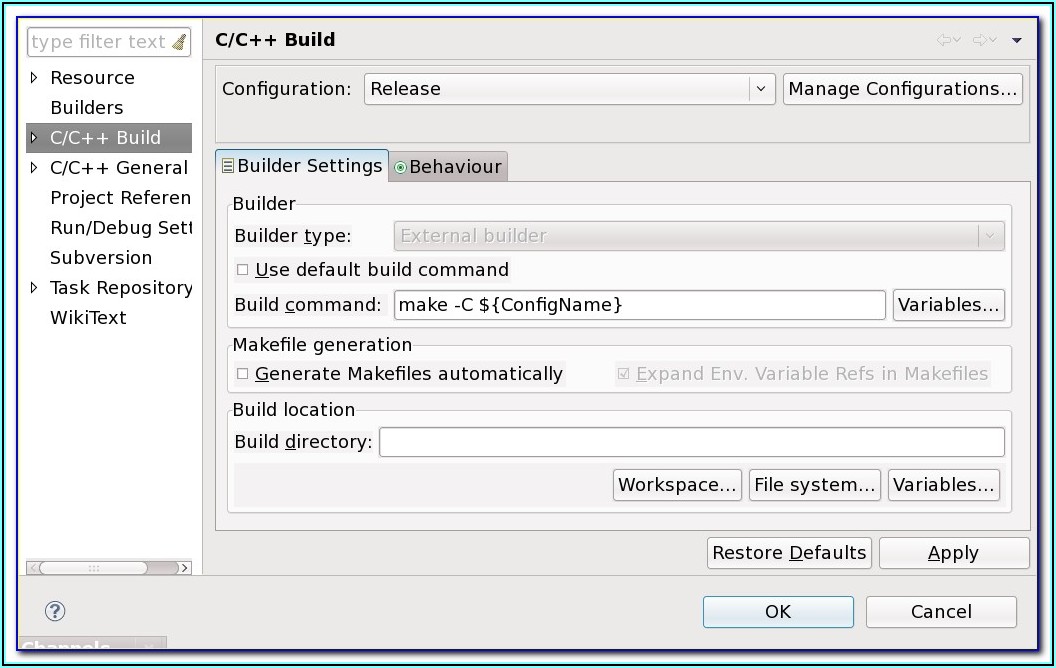Expand the Task Repository tree node
Viewport: 1056px width, 668px height.
[x=34, y=288]
